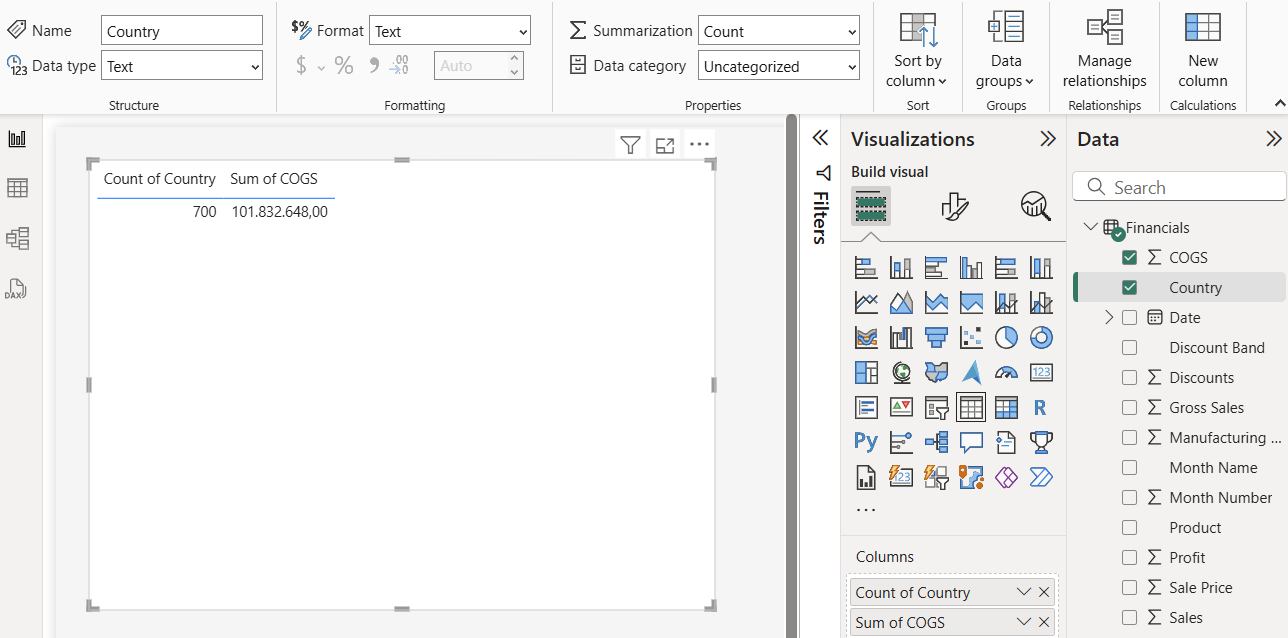Get more visuals via ellipsis
The image size is (1288, 638).
click(866, 509)
